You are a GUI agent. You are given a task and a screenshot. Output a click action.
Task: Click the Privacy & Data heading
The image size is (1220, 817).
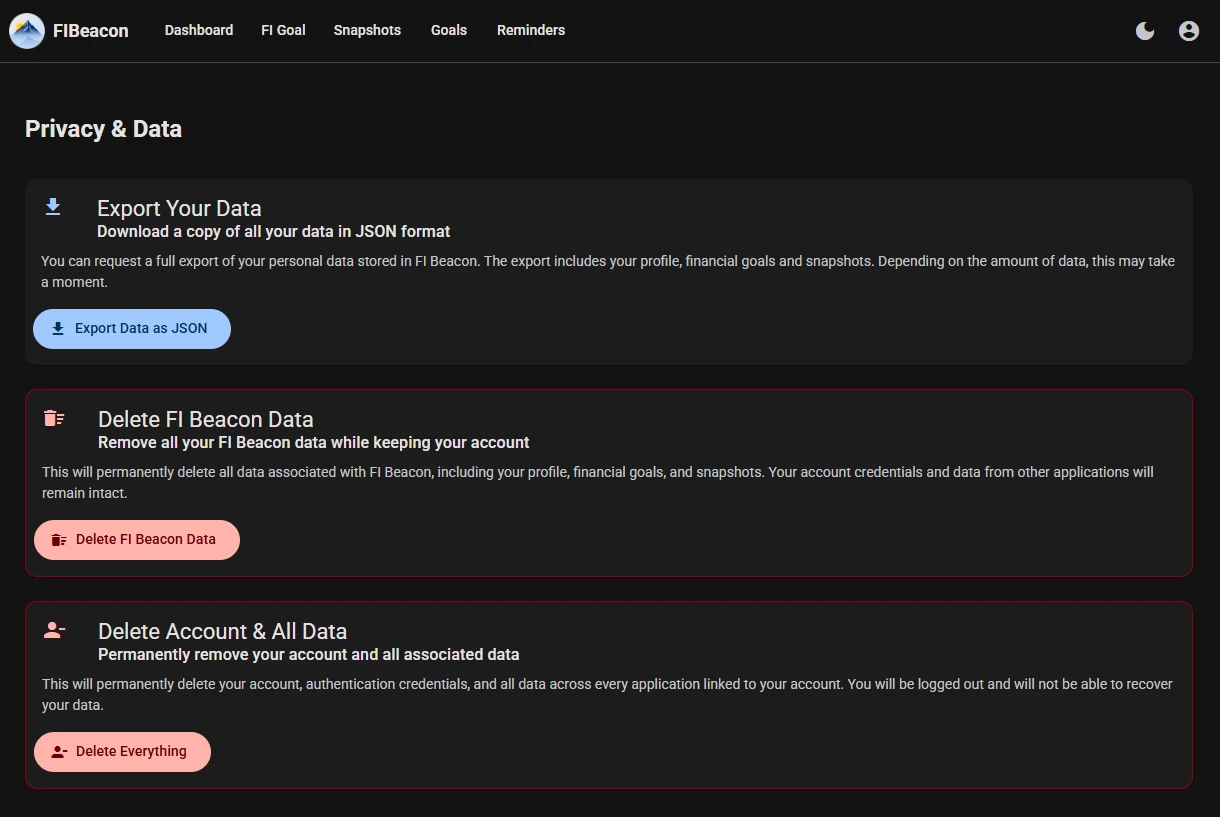click(103, 128)
